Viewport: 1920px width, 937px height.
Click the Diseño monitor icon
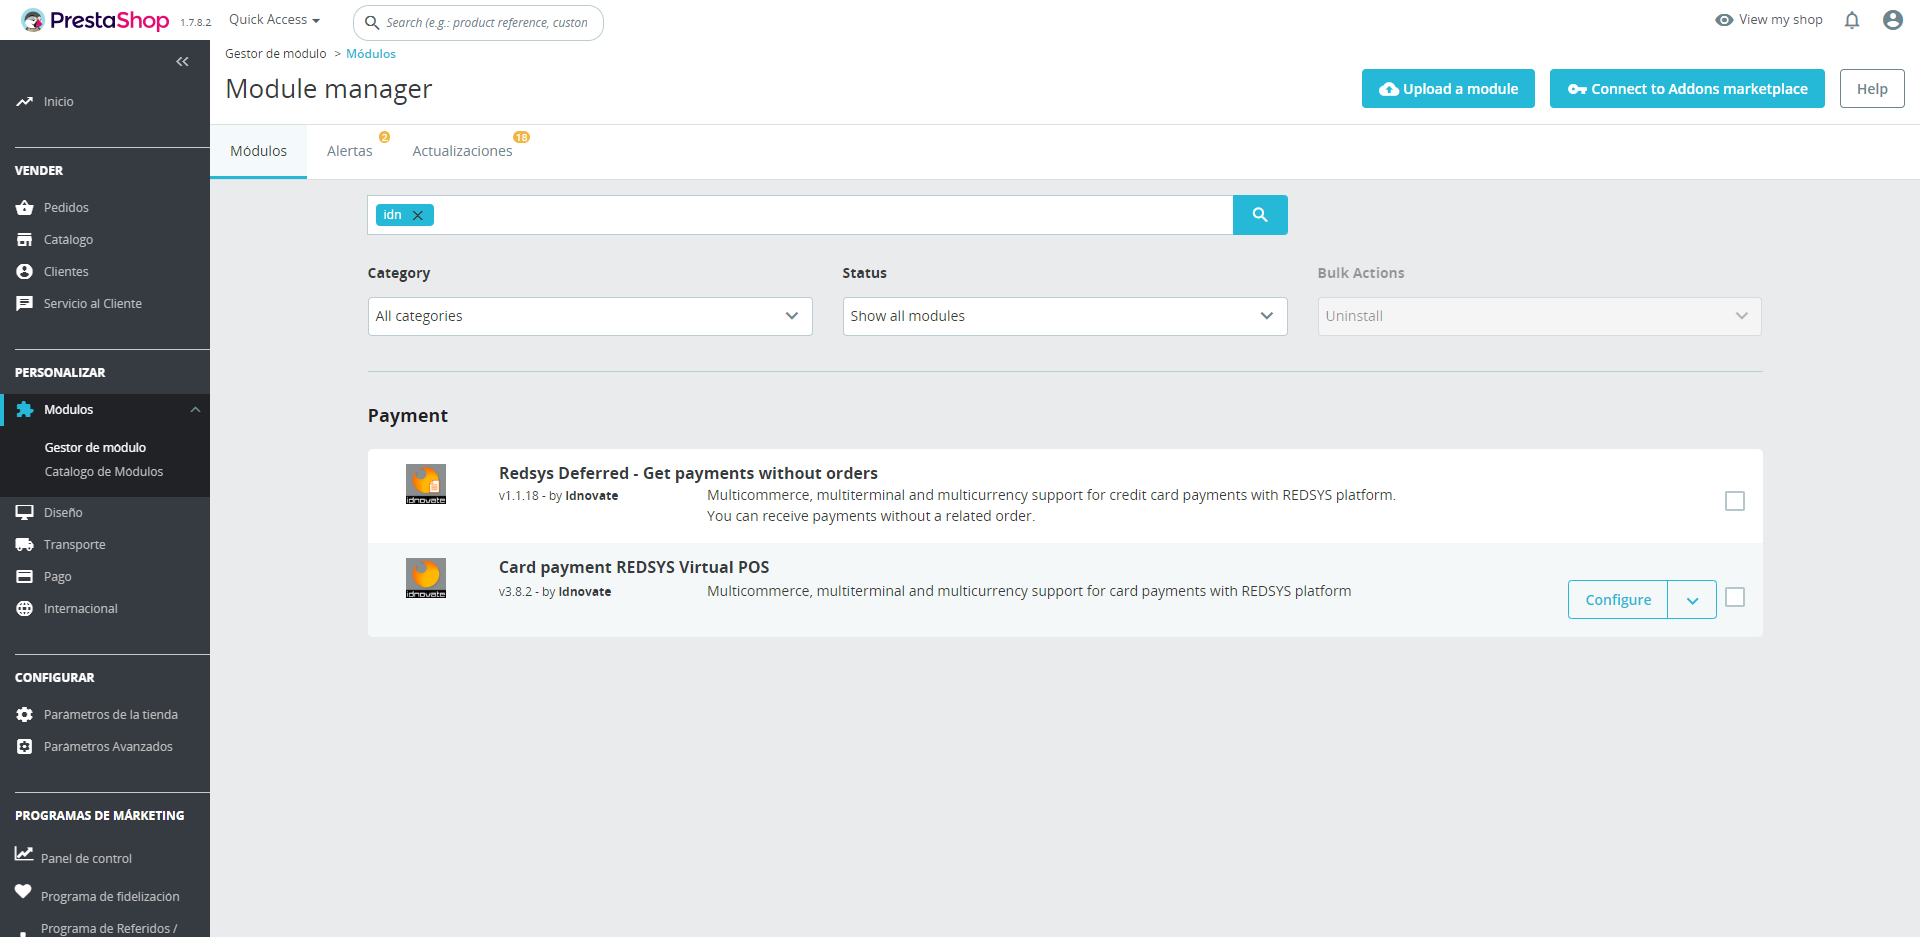[x=25, y=513]
